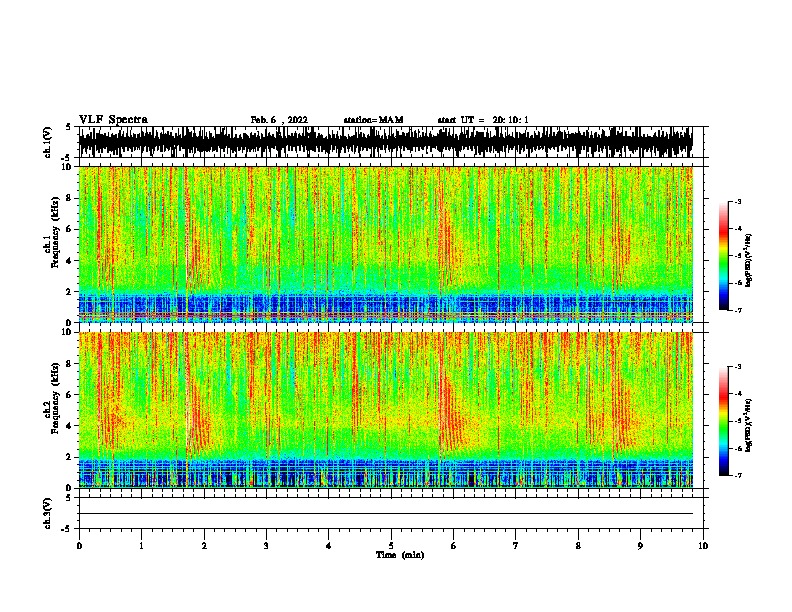Click the time axis tick label '8'

[x=578, y=545]
